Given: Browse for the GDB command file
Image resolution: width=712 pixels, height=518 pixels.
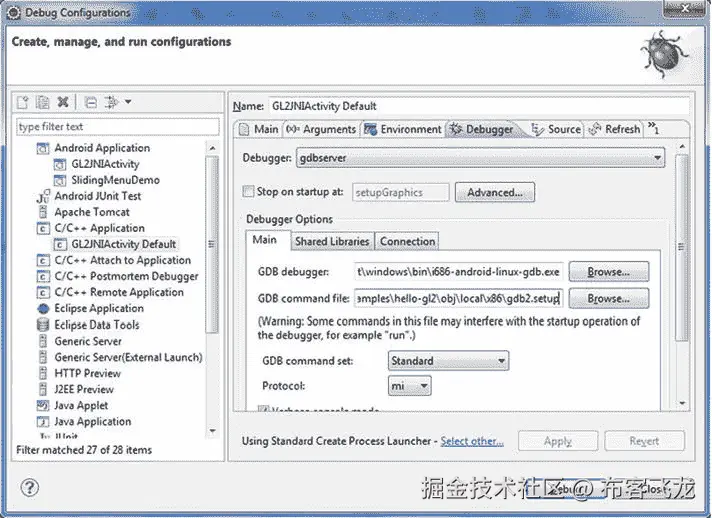Looking at the screenshot, I should coord(608,298).
